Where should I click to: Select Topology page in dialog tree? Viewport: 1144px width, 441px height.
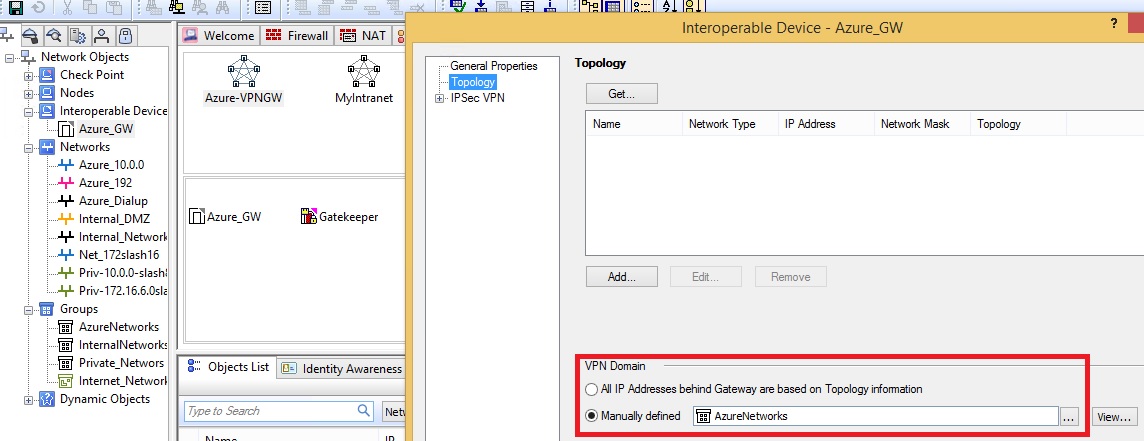pyautogui.click(x=472, y=82)
